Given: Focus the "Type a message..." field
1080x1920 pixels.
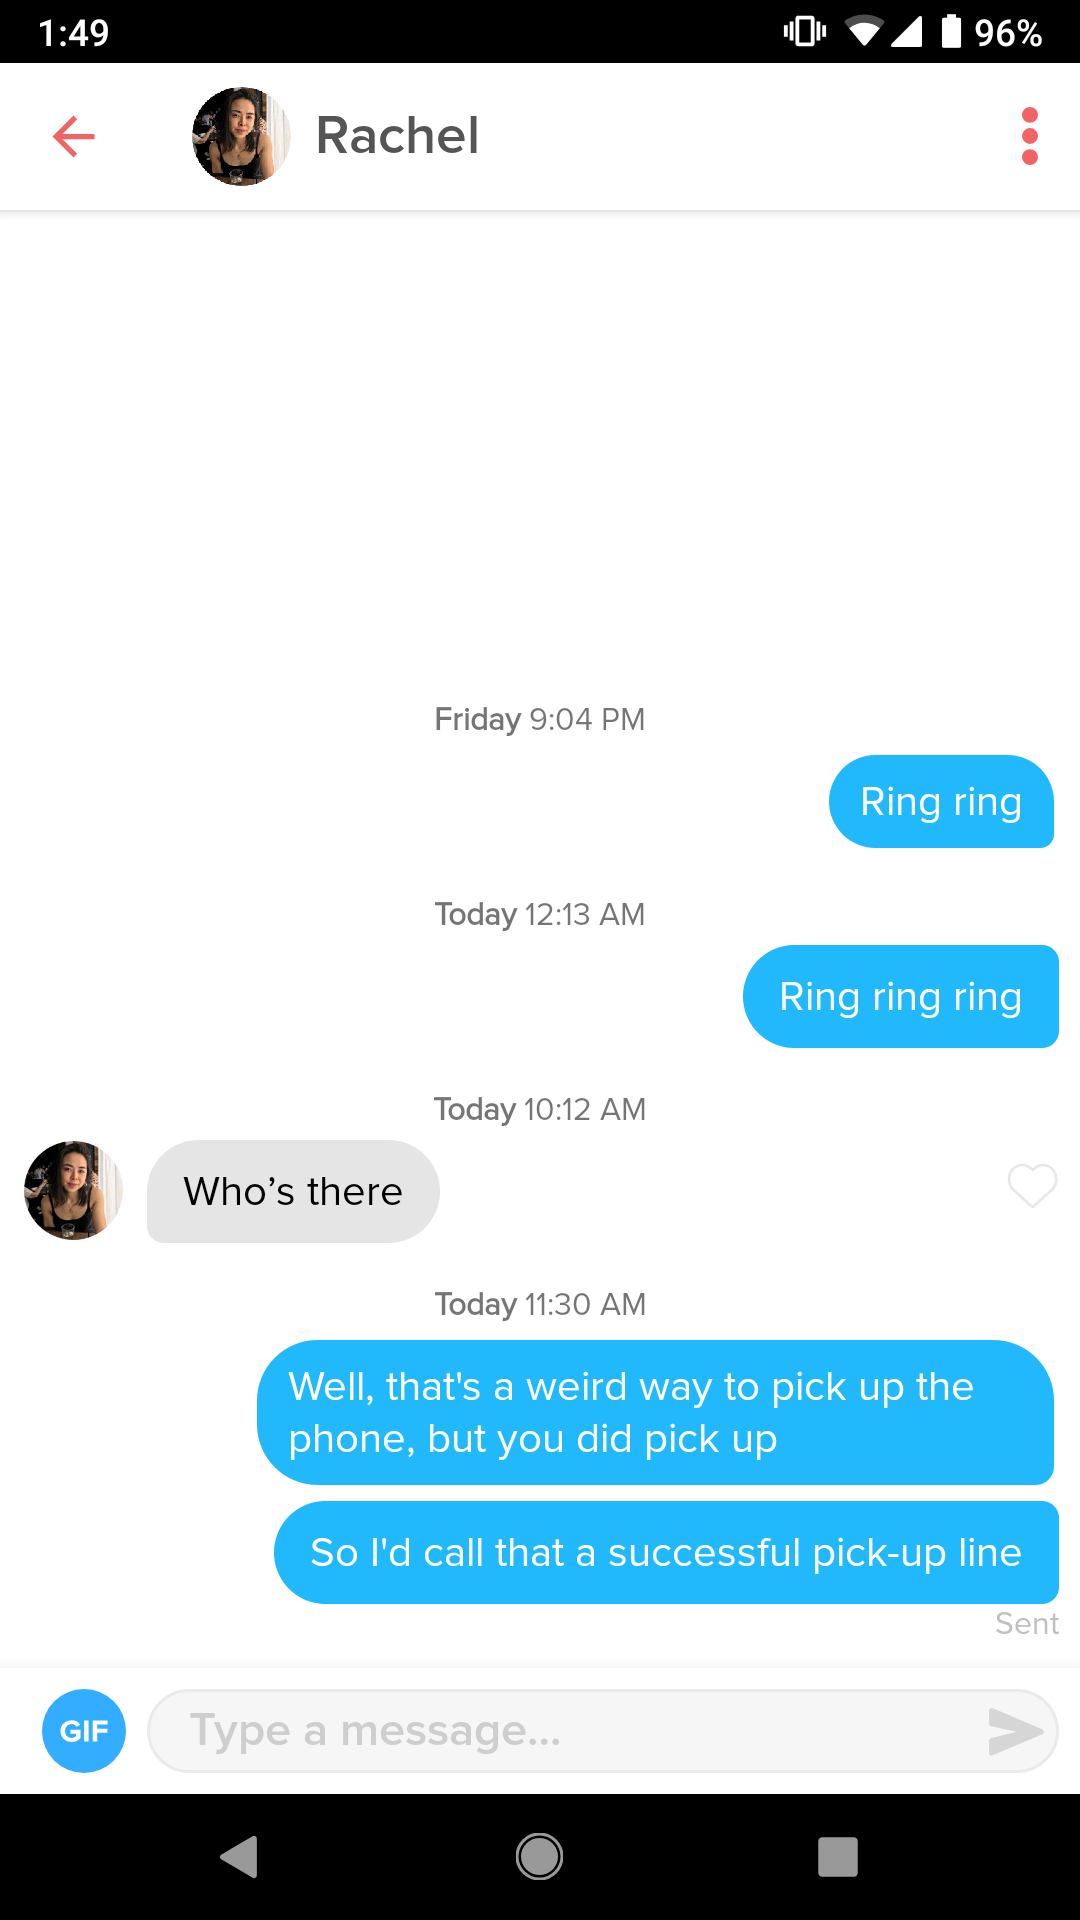Looking at the screenshot, I should point(602,1731).
